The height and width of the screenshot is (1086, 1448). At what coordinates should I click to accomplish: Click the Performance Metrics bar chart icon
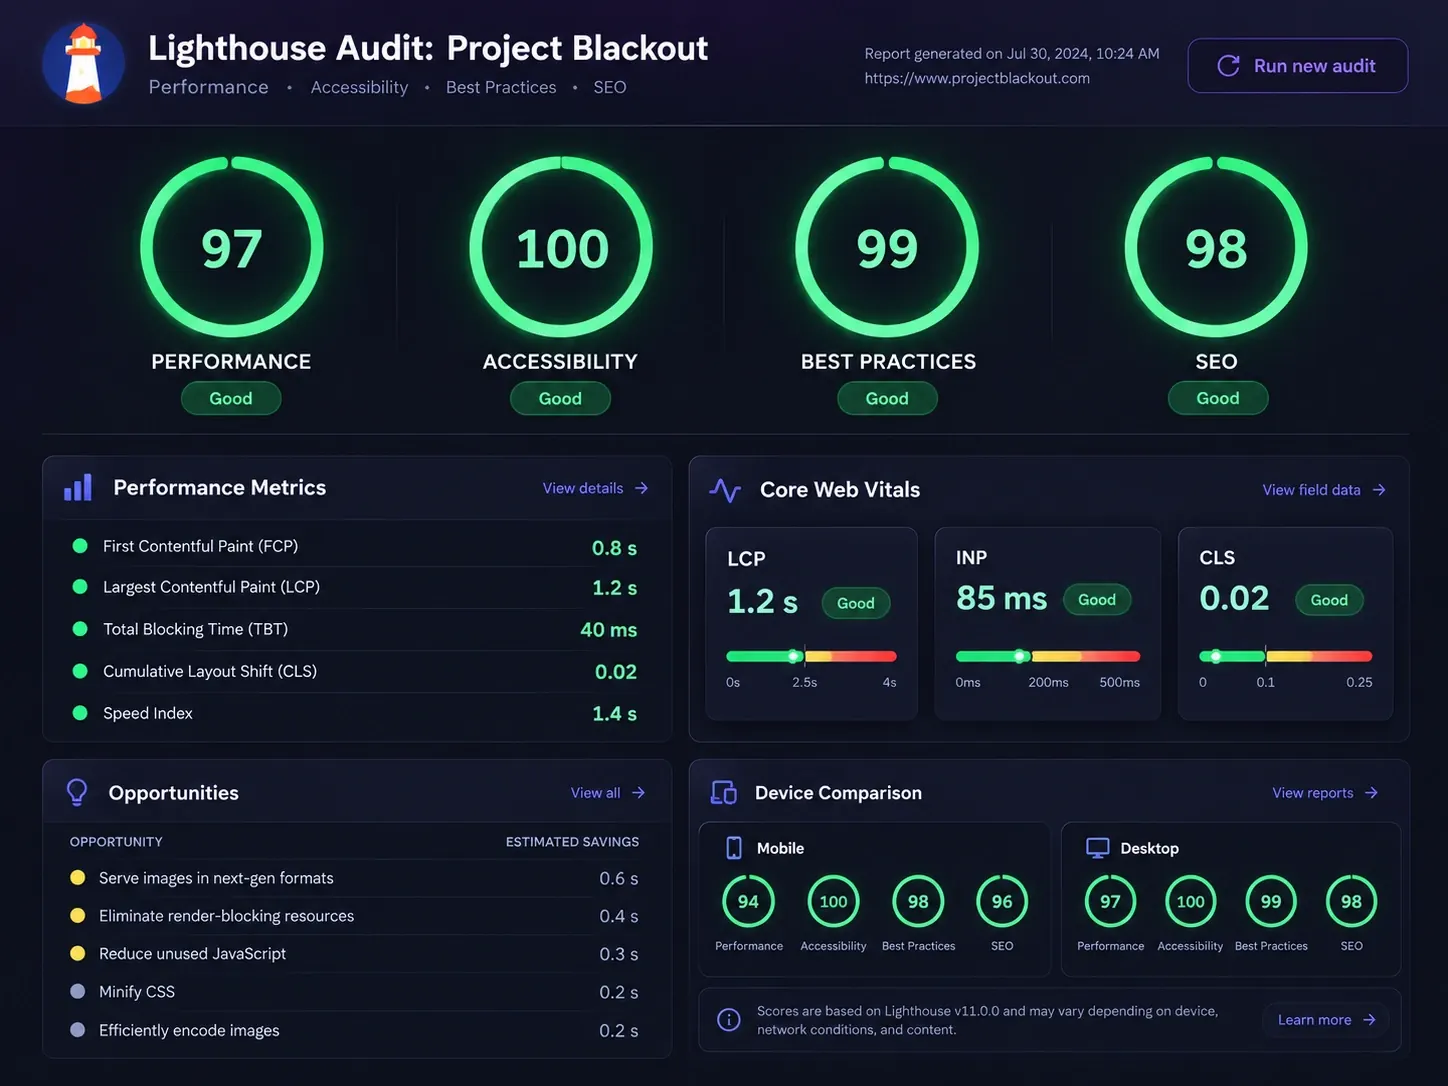pyautogui.click(x=78, y=487)
